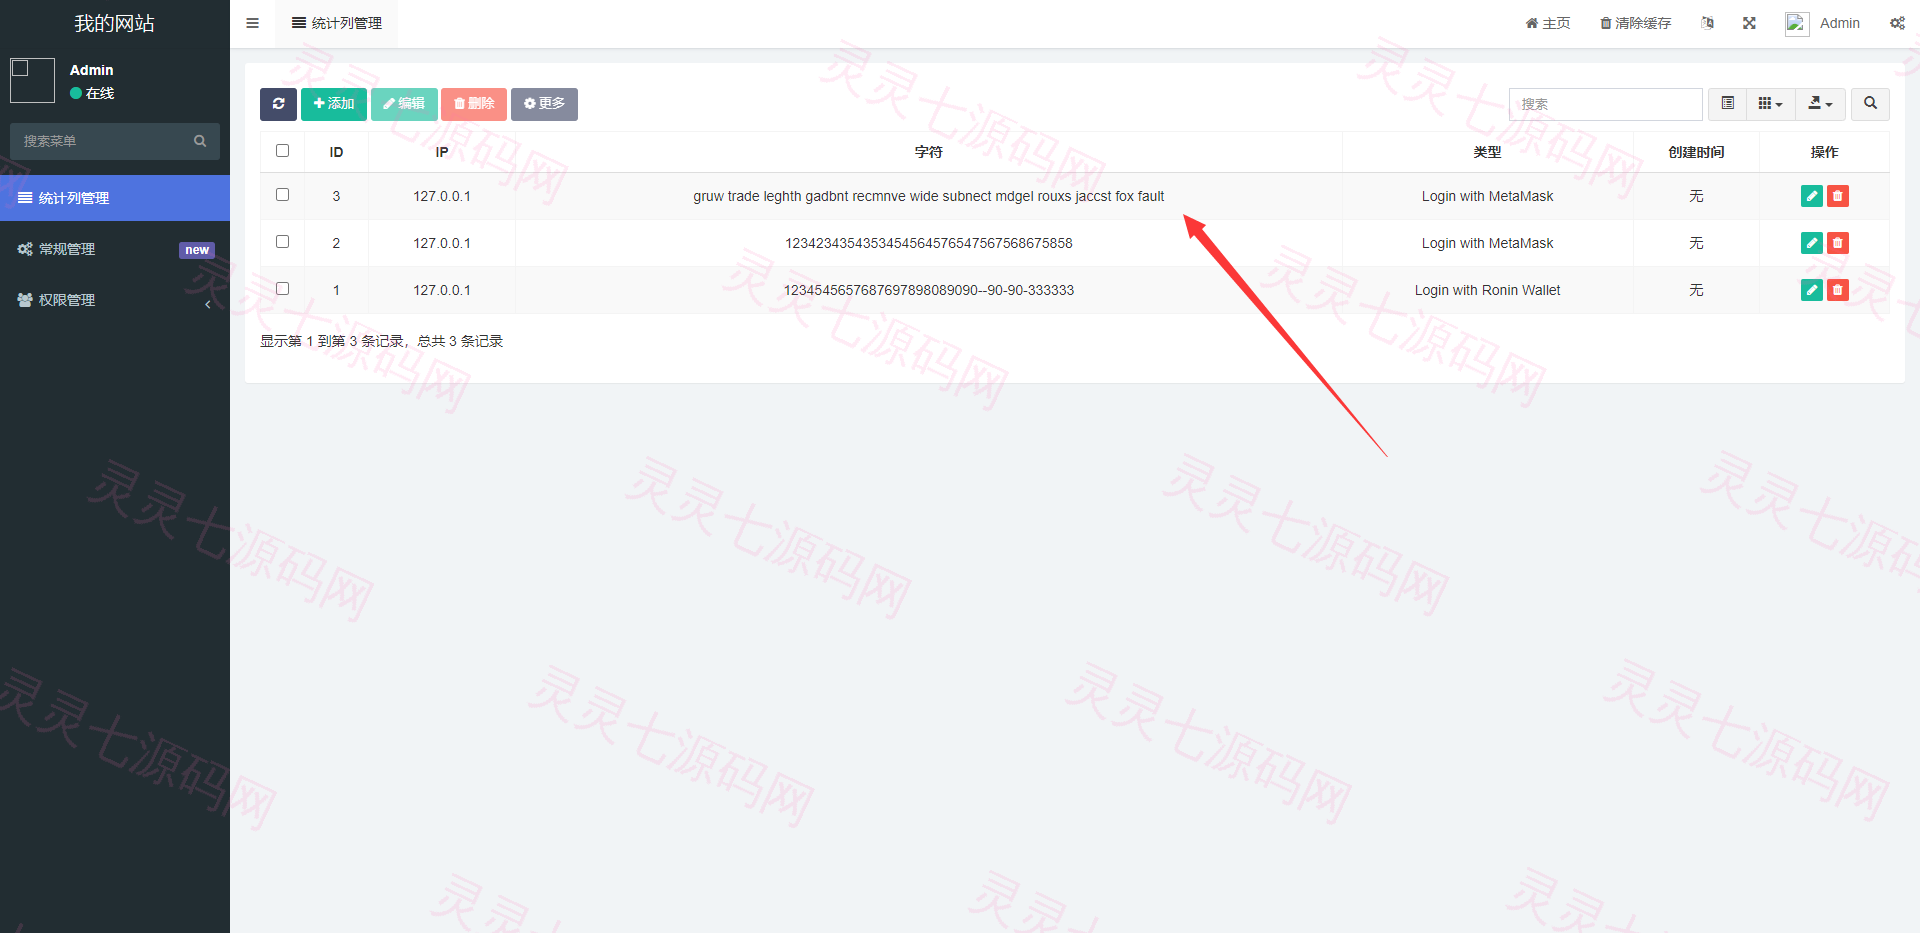
Task: Open the columns visibility dropdown
Action: pyautogui.click(x=1771, y=104)
